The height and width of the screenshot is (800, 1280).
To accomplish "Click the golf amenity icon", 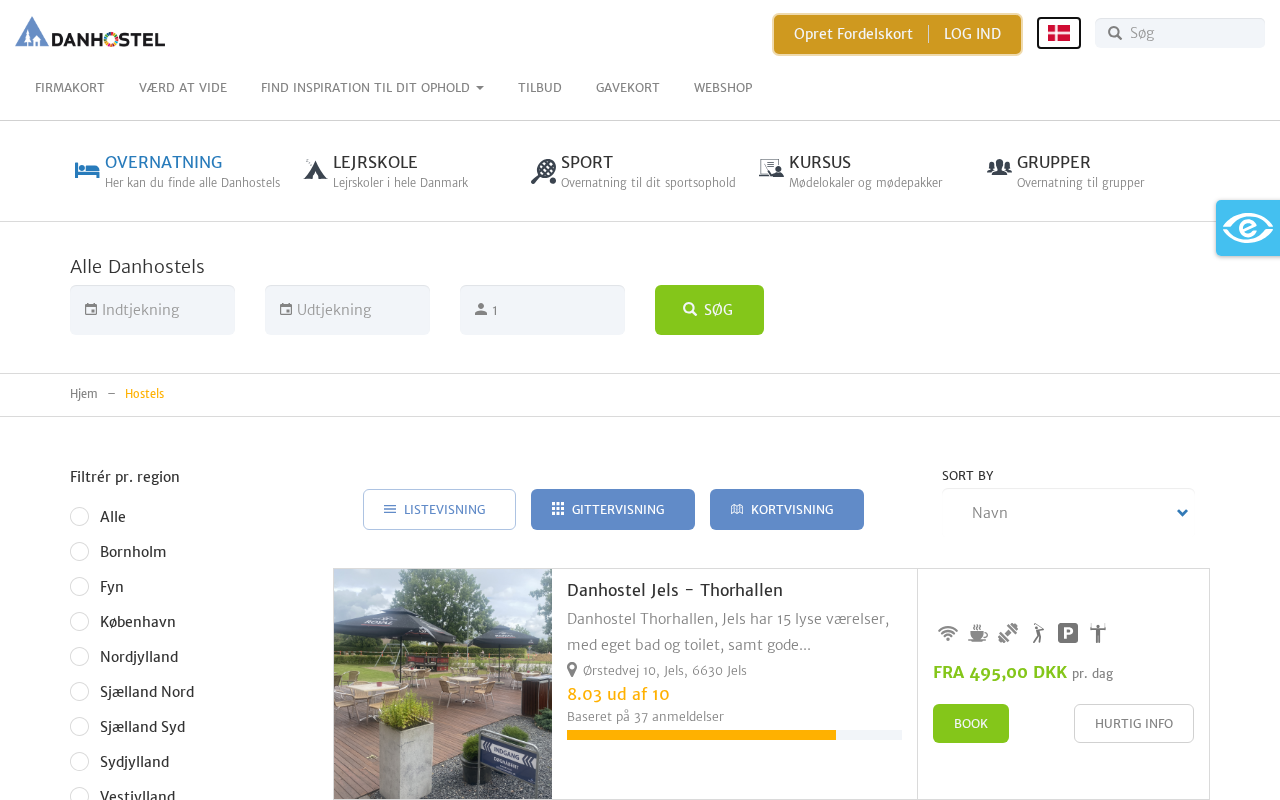I will (1038, 633).
